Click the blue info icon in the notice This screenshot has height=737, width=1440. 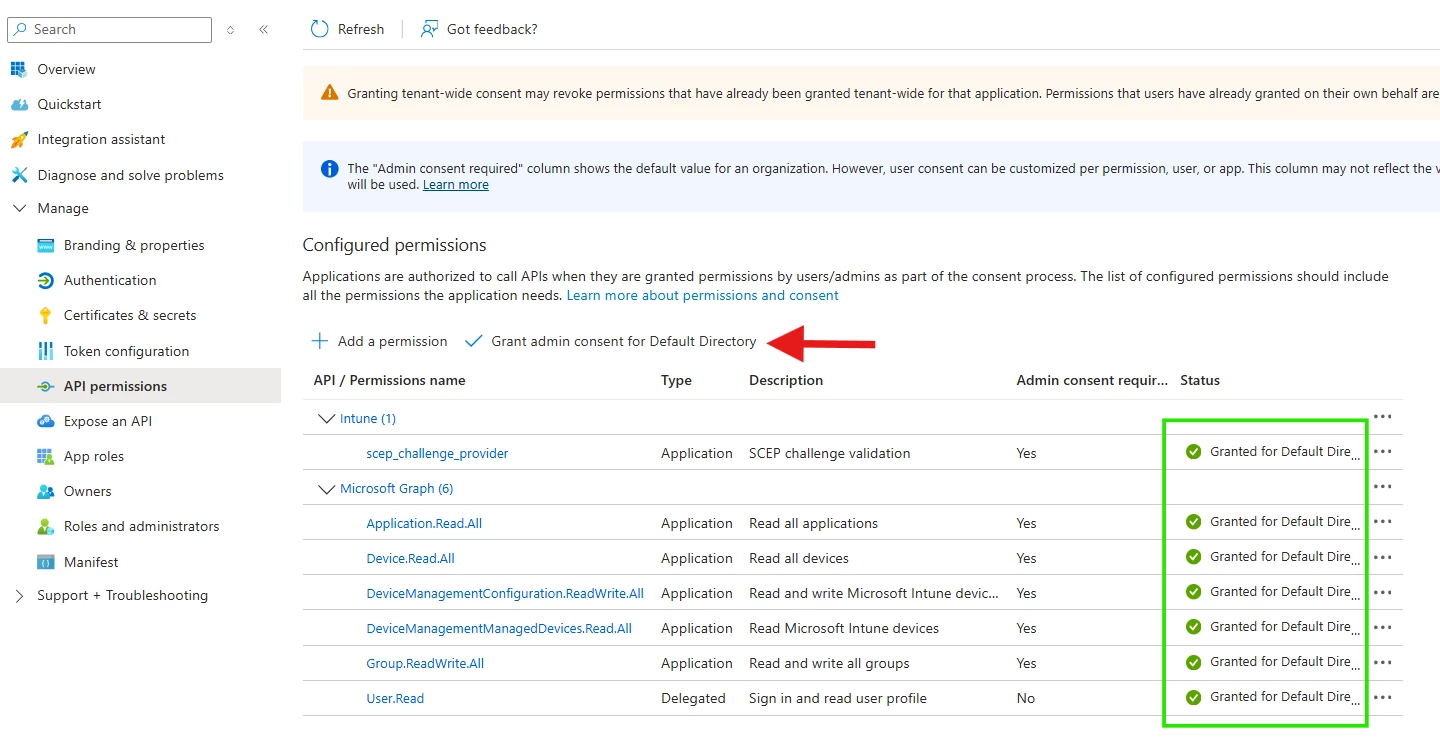[330, 169]
